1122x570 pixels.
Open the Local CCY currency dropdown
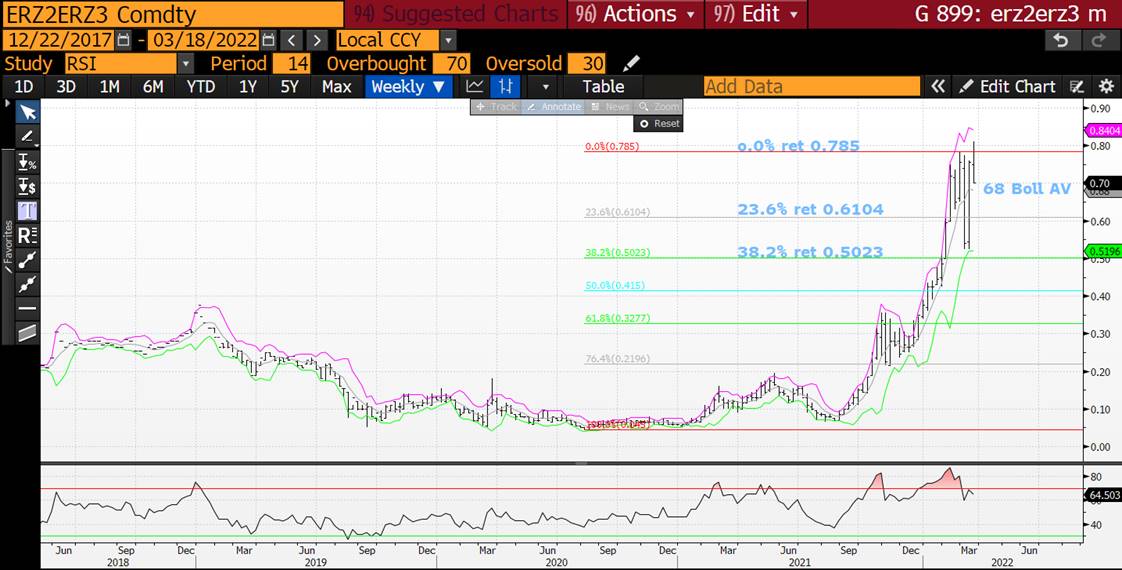(x=448, y=40)
